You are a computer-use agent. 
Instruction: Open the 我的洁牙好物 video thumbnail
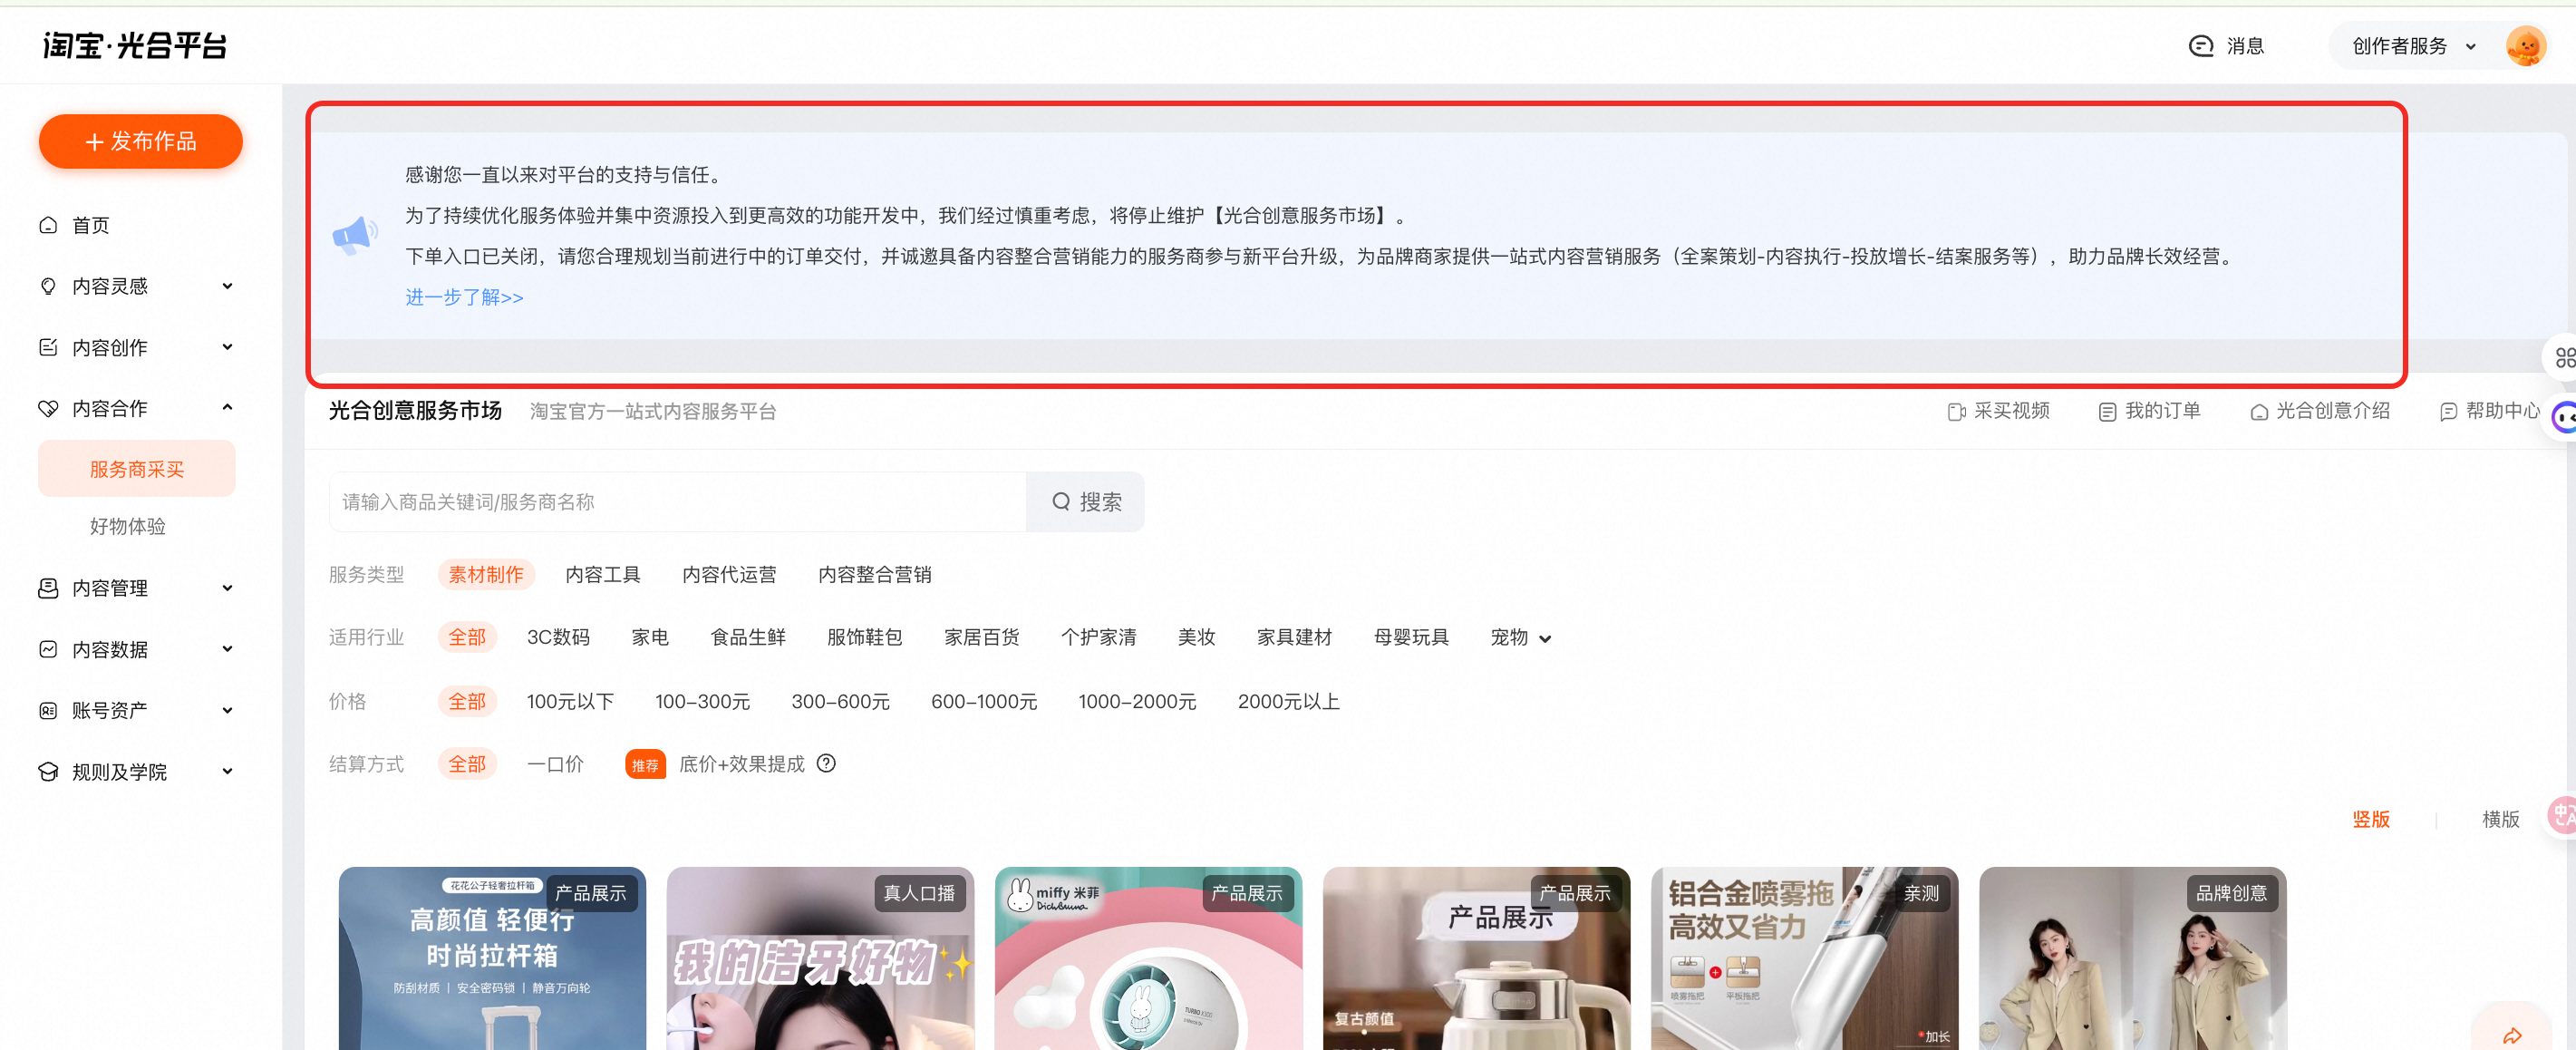820,959
